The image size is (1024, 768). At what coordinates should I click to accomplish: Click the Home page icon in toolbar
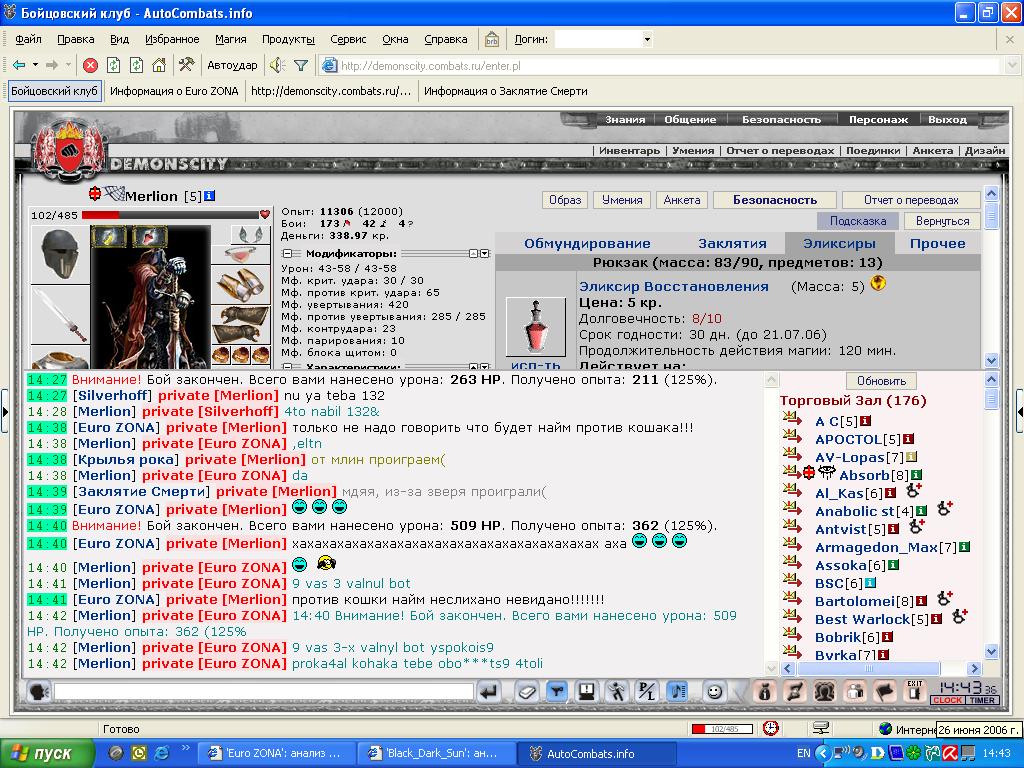[x=159, y=65]
